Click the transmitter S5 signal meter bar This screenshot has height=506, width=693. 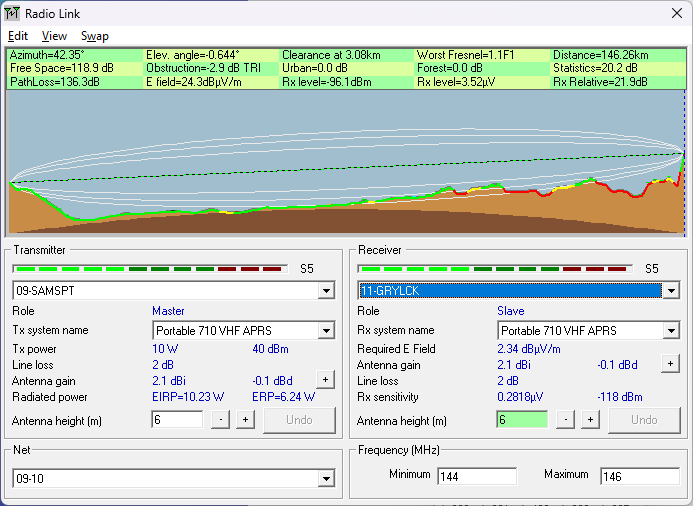pyautogui.click(x=150, y=269)
